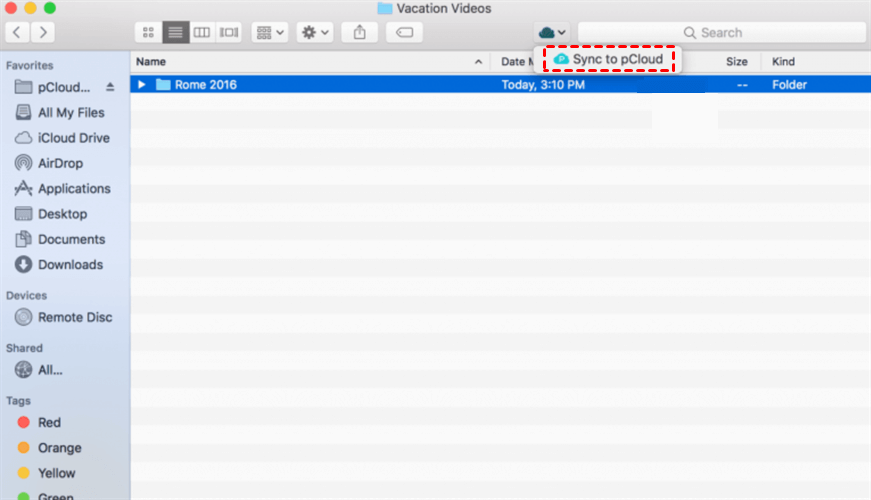Open the arrange items dropdown
Image resolution: width=871 pixels, height=500 pixels.
pos(270,33)
